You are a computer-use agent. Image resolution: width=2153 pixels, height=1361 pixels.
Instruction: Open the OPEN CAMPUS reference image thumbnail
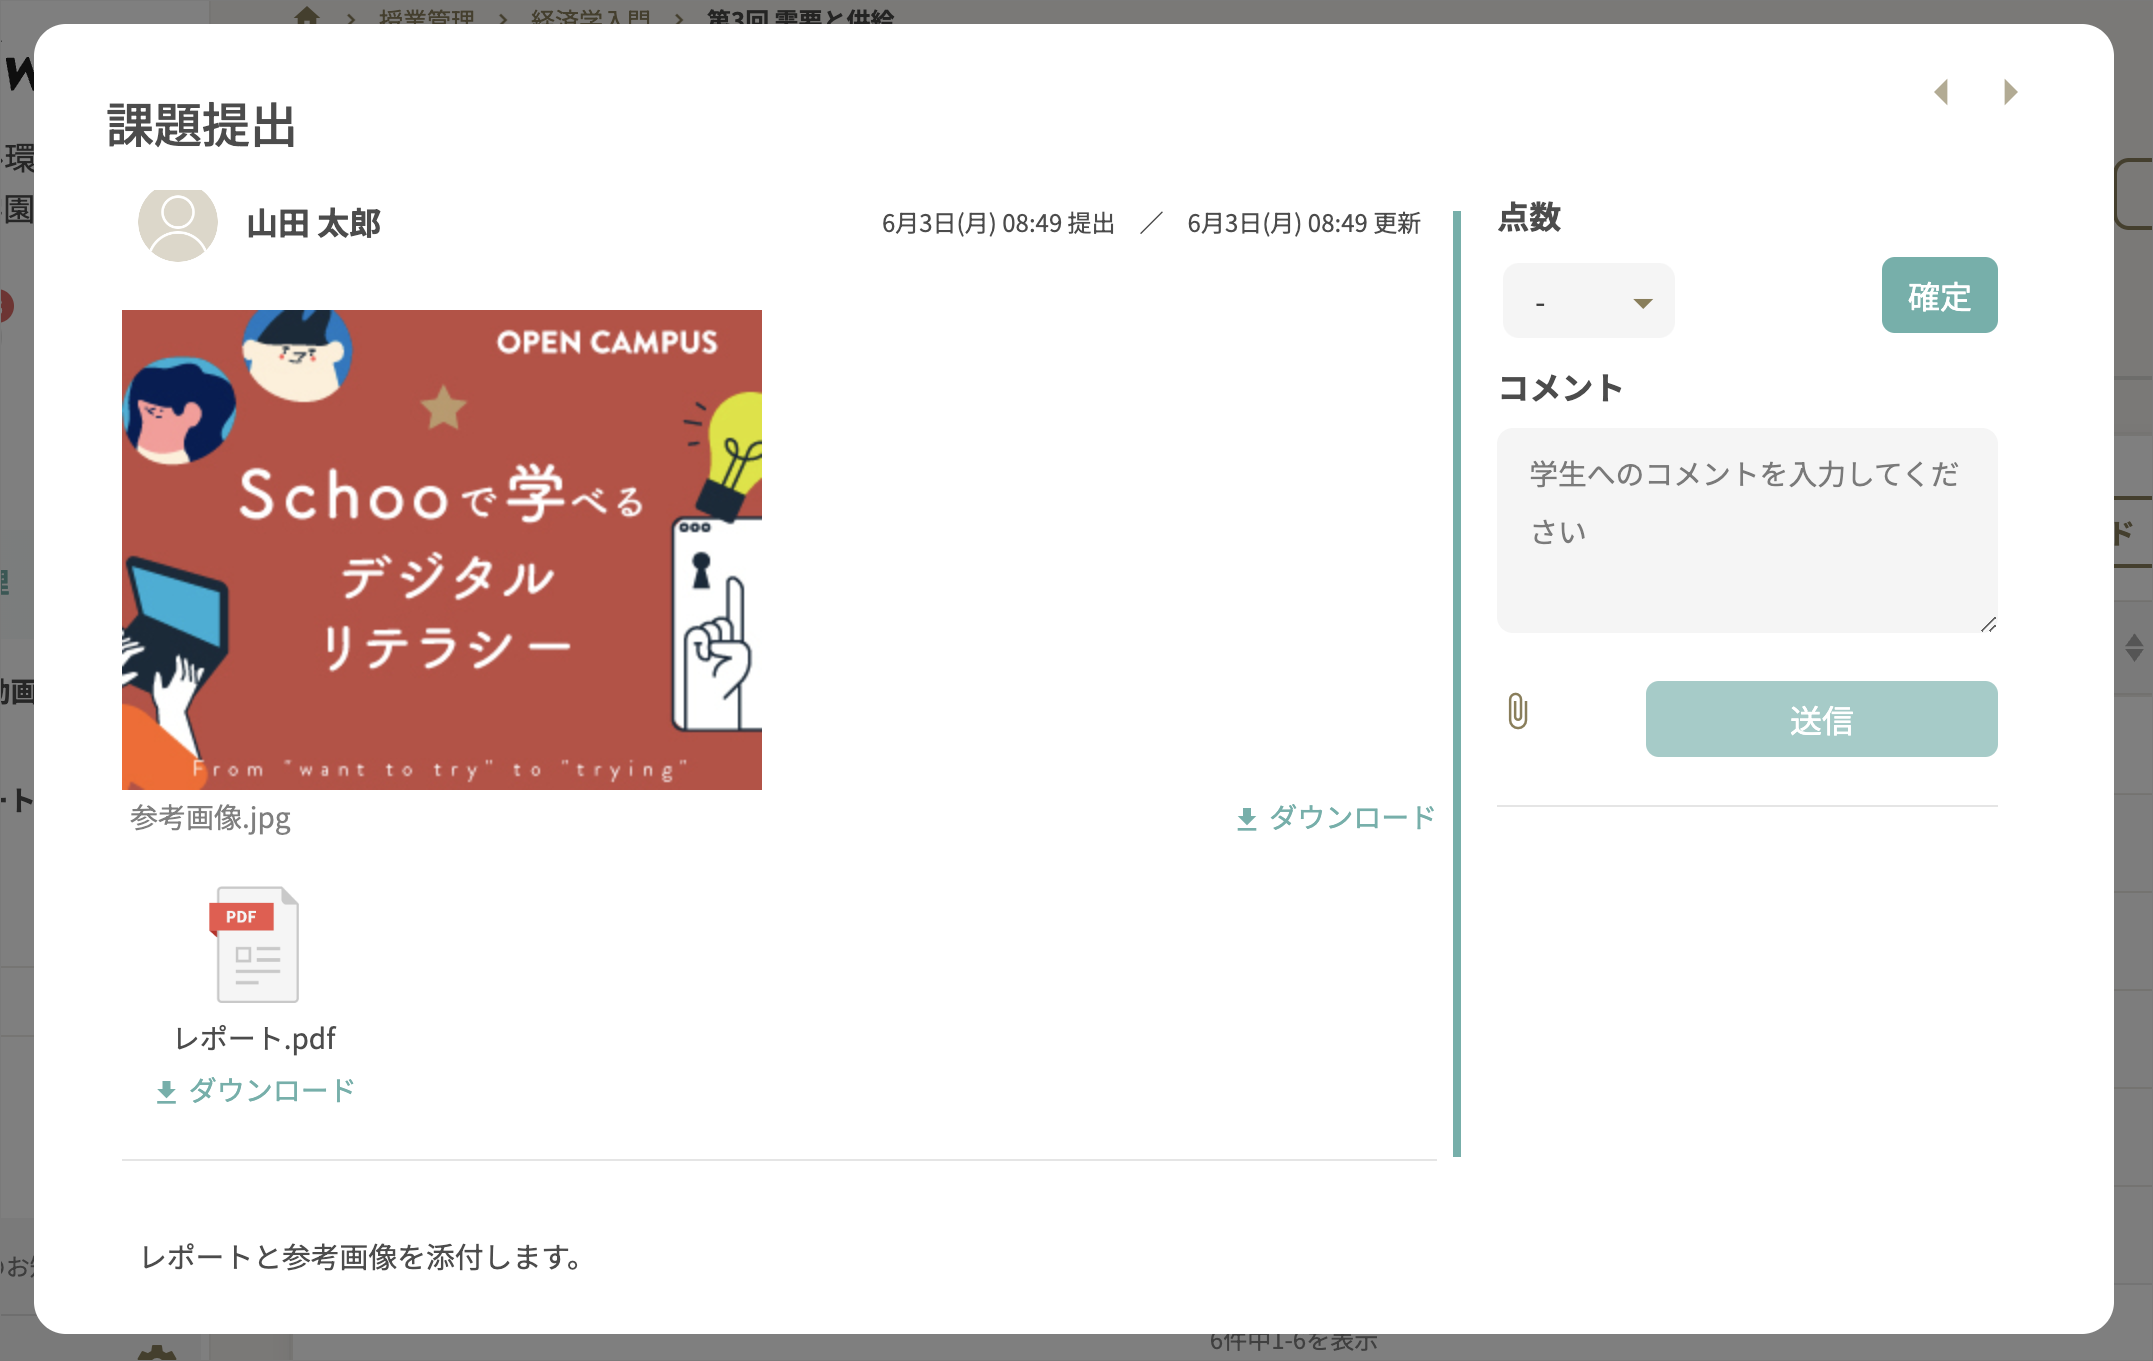coord(442,550)
